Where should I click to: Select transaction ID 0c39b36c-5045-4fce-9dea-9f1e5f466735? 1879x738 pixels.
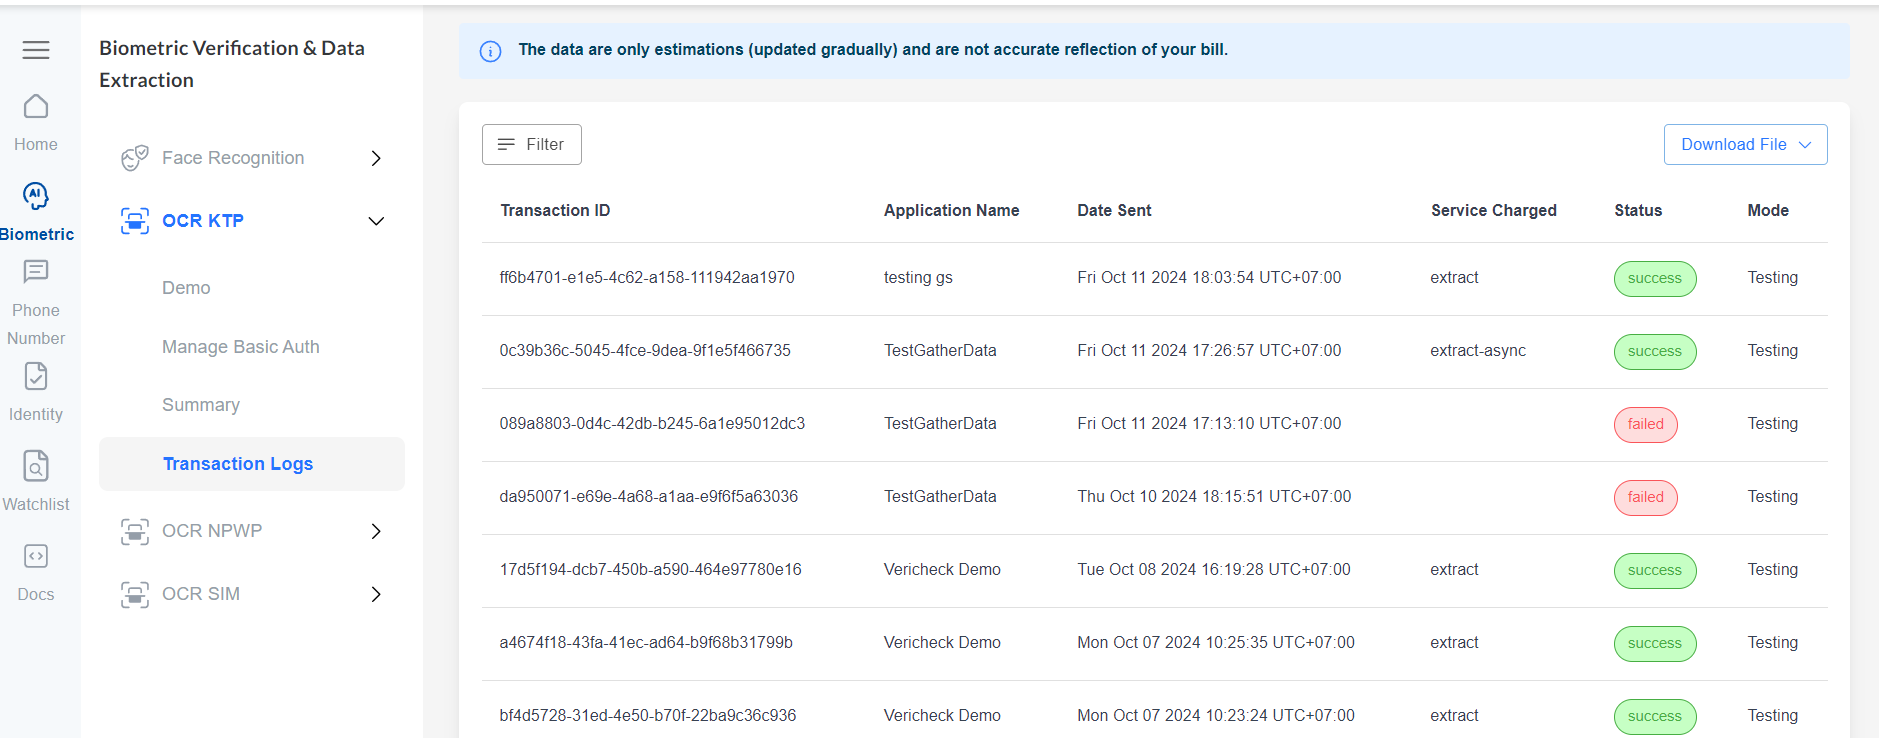tap(645, 351)
